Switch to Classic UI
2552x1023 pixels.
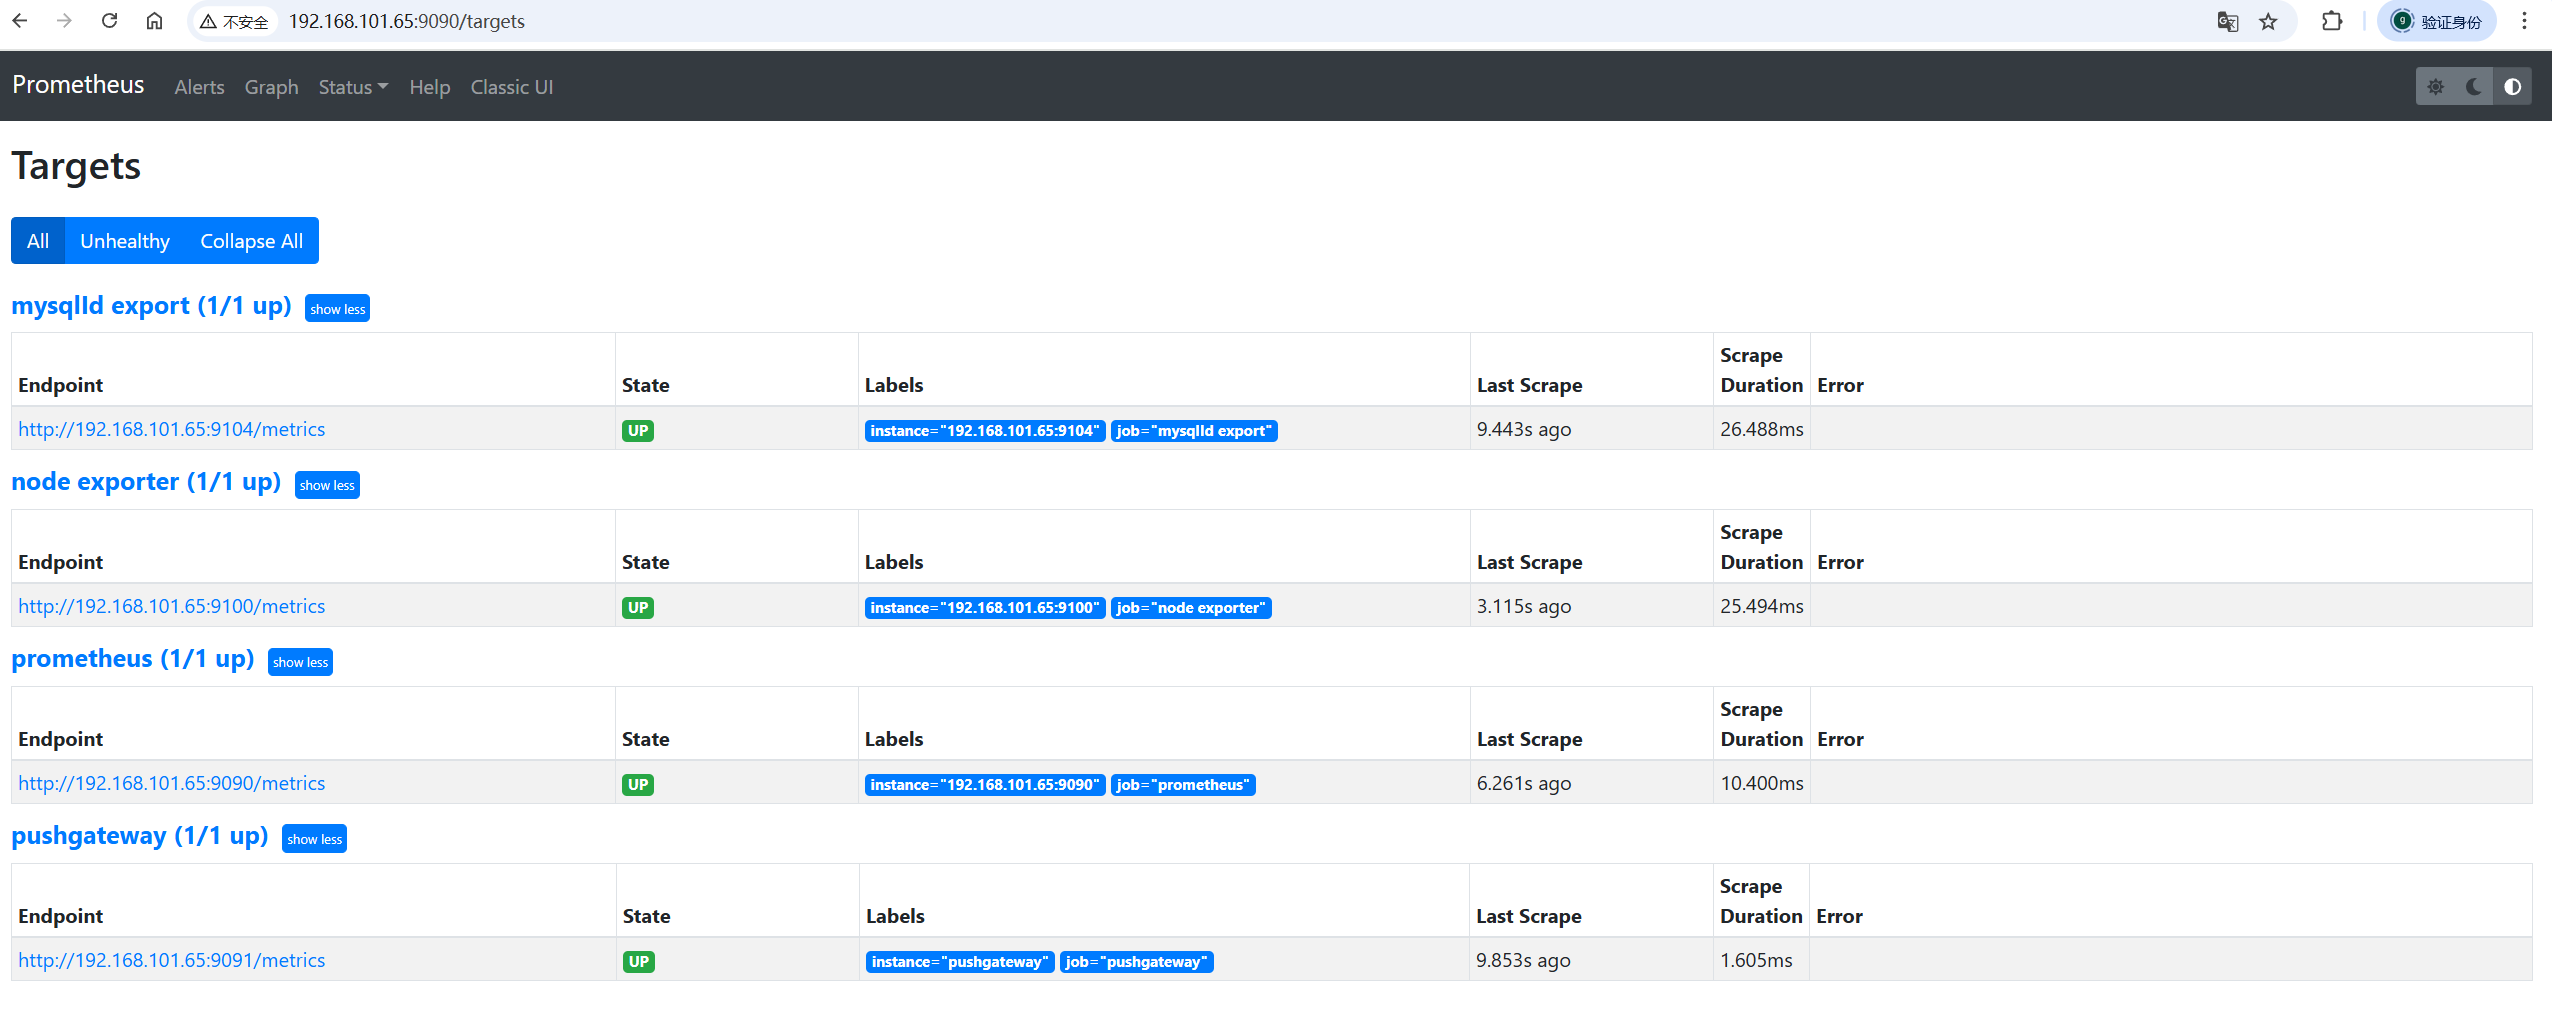coord(511,87)
